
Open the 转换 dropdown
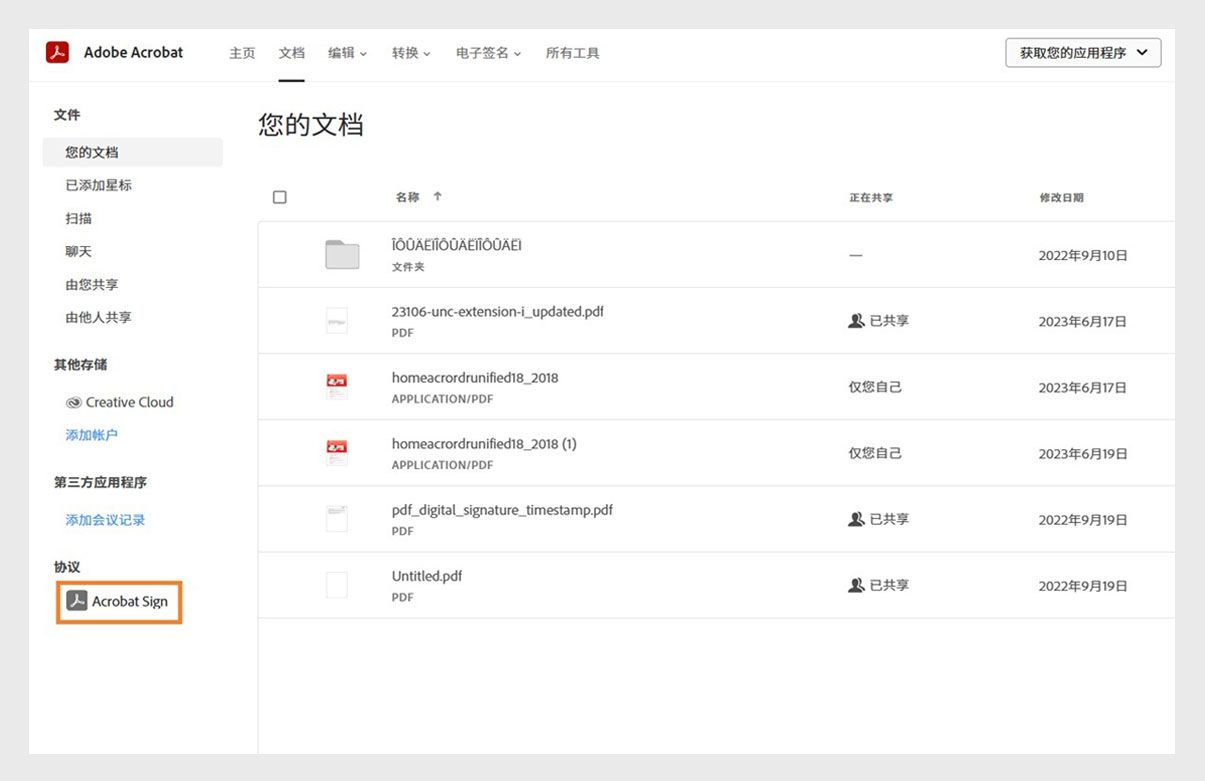[x=410, y=53]
